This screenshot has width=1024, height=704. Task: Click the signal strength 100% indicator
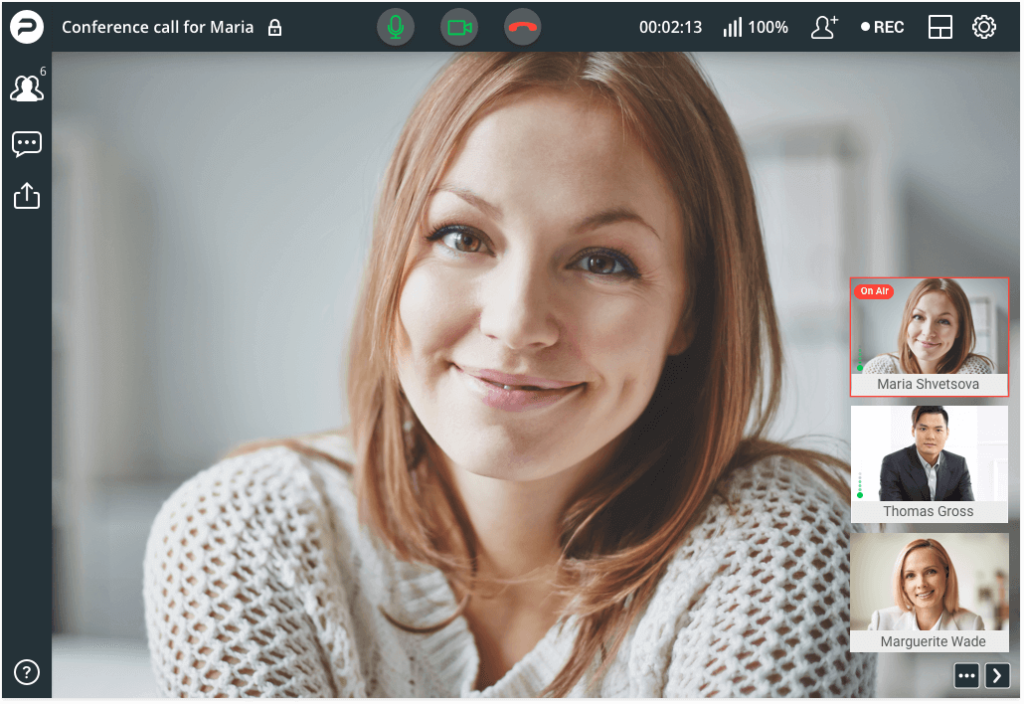point(755,27)
